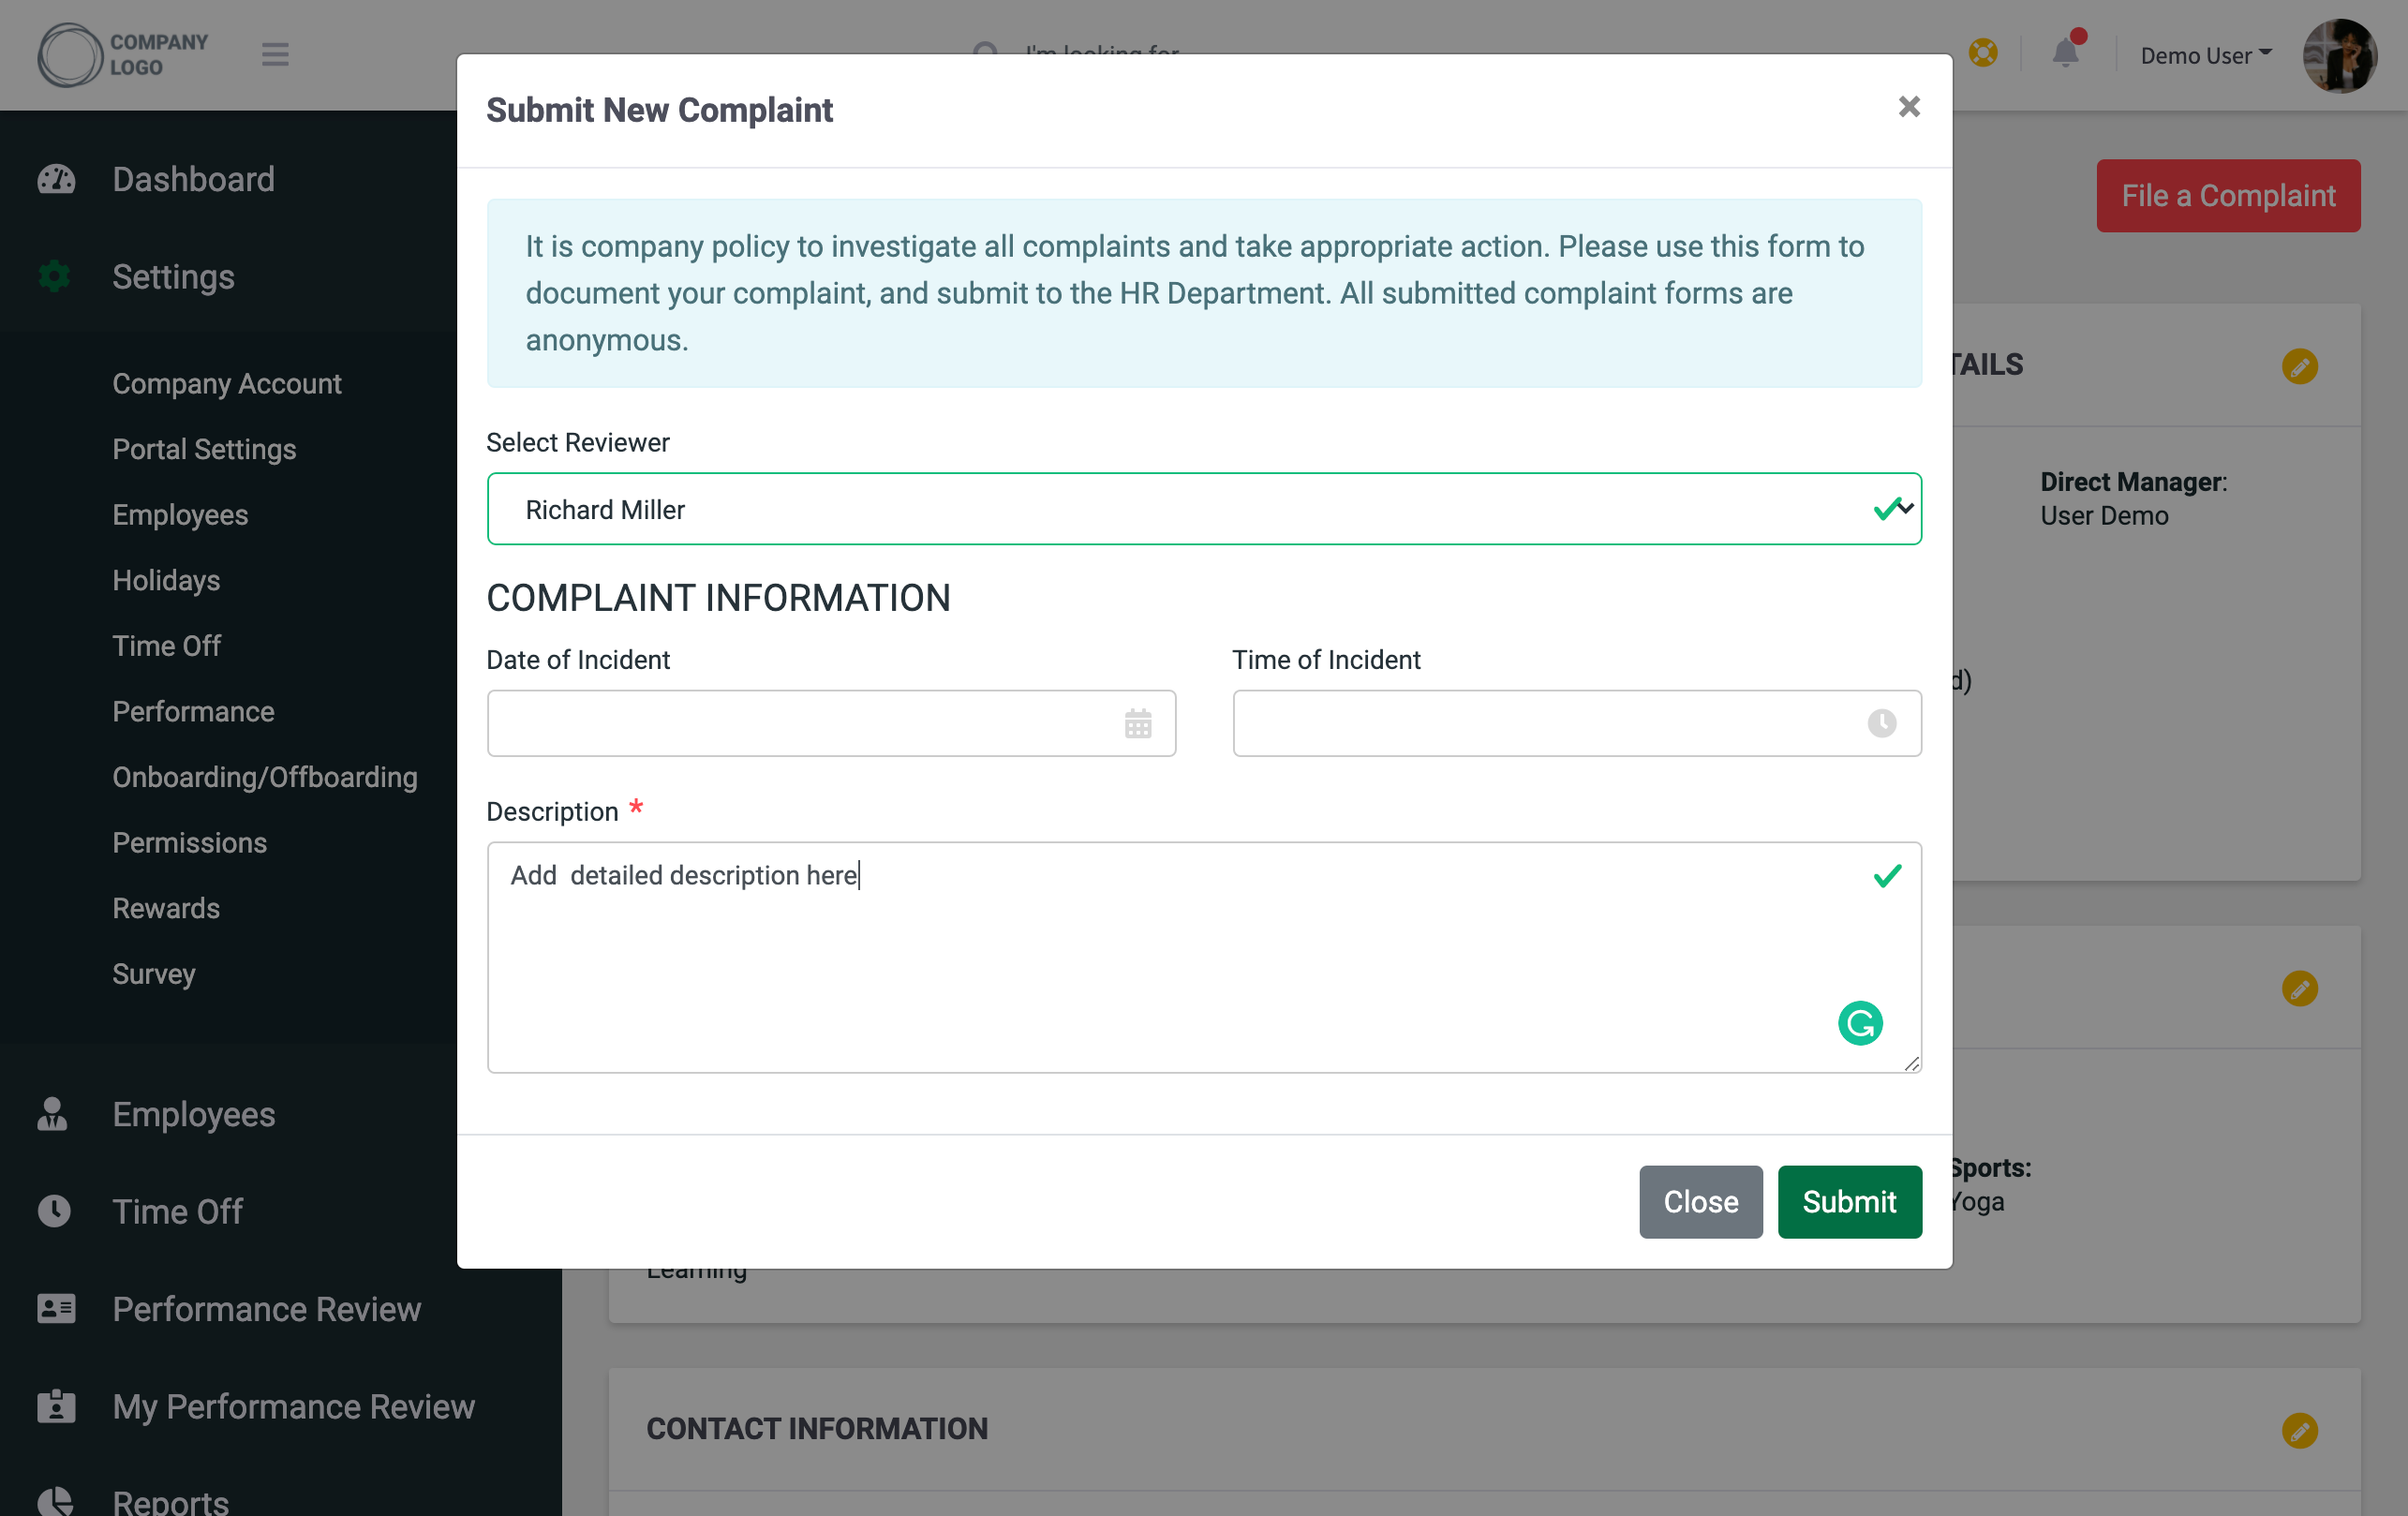Click the Settings gear icon
The image size is (2408, 1516).
tap(54, 276)
